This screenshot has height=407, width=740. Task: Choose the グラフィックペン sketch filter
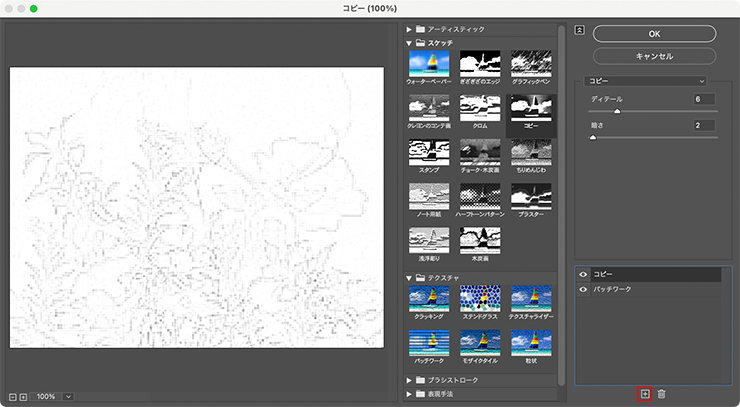[531, 66]
